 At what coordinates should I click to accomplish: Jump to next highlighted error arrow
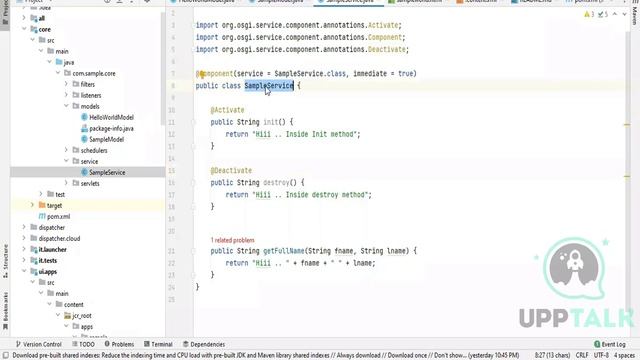point(624,14)
